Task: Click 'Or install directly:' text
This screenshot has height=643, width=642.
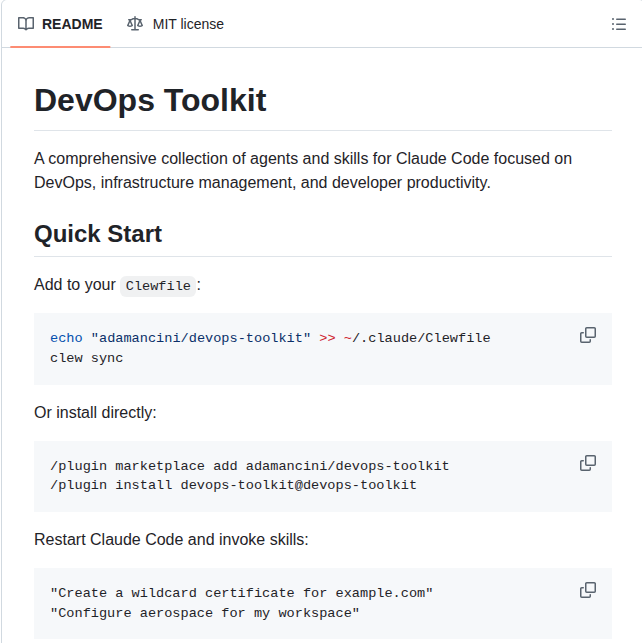Action: pos(95,413)
